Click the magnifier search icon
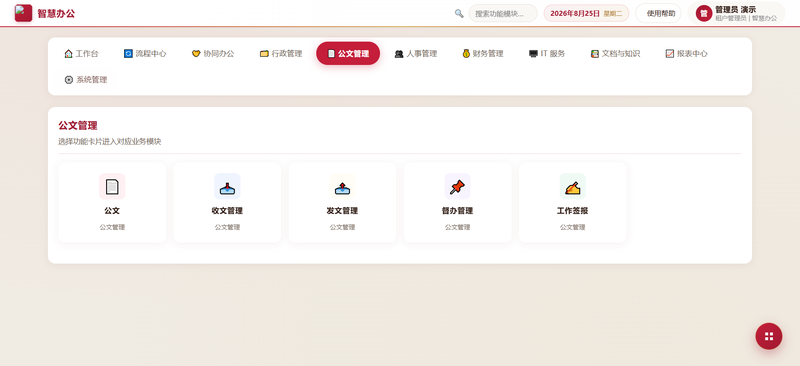Screen dimensions: 800x366 click(459, 13)
